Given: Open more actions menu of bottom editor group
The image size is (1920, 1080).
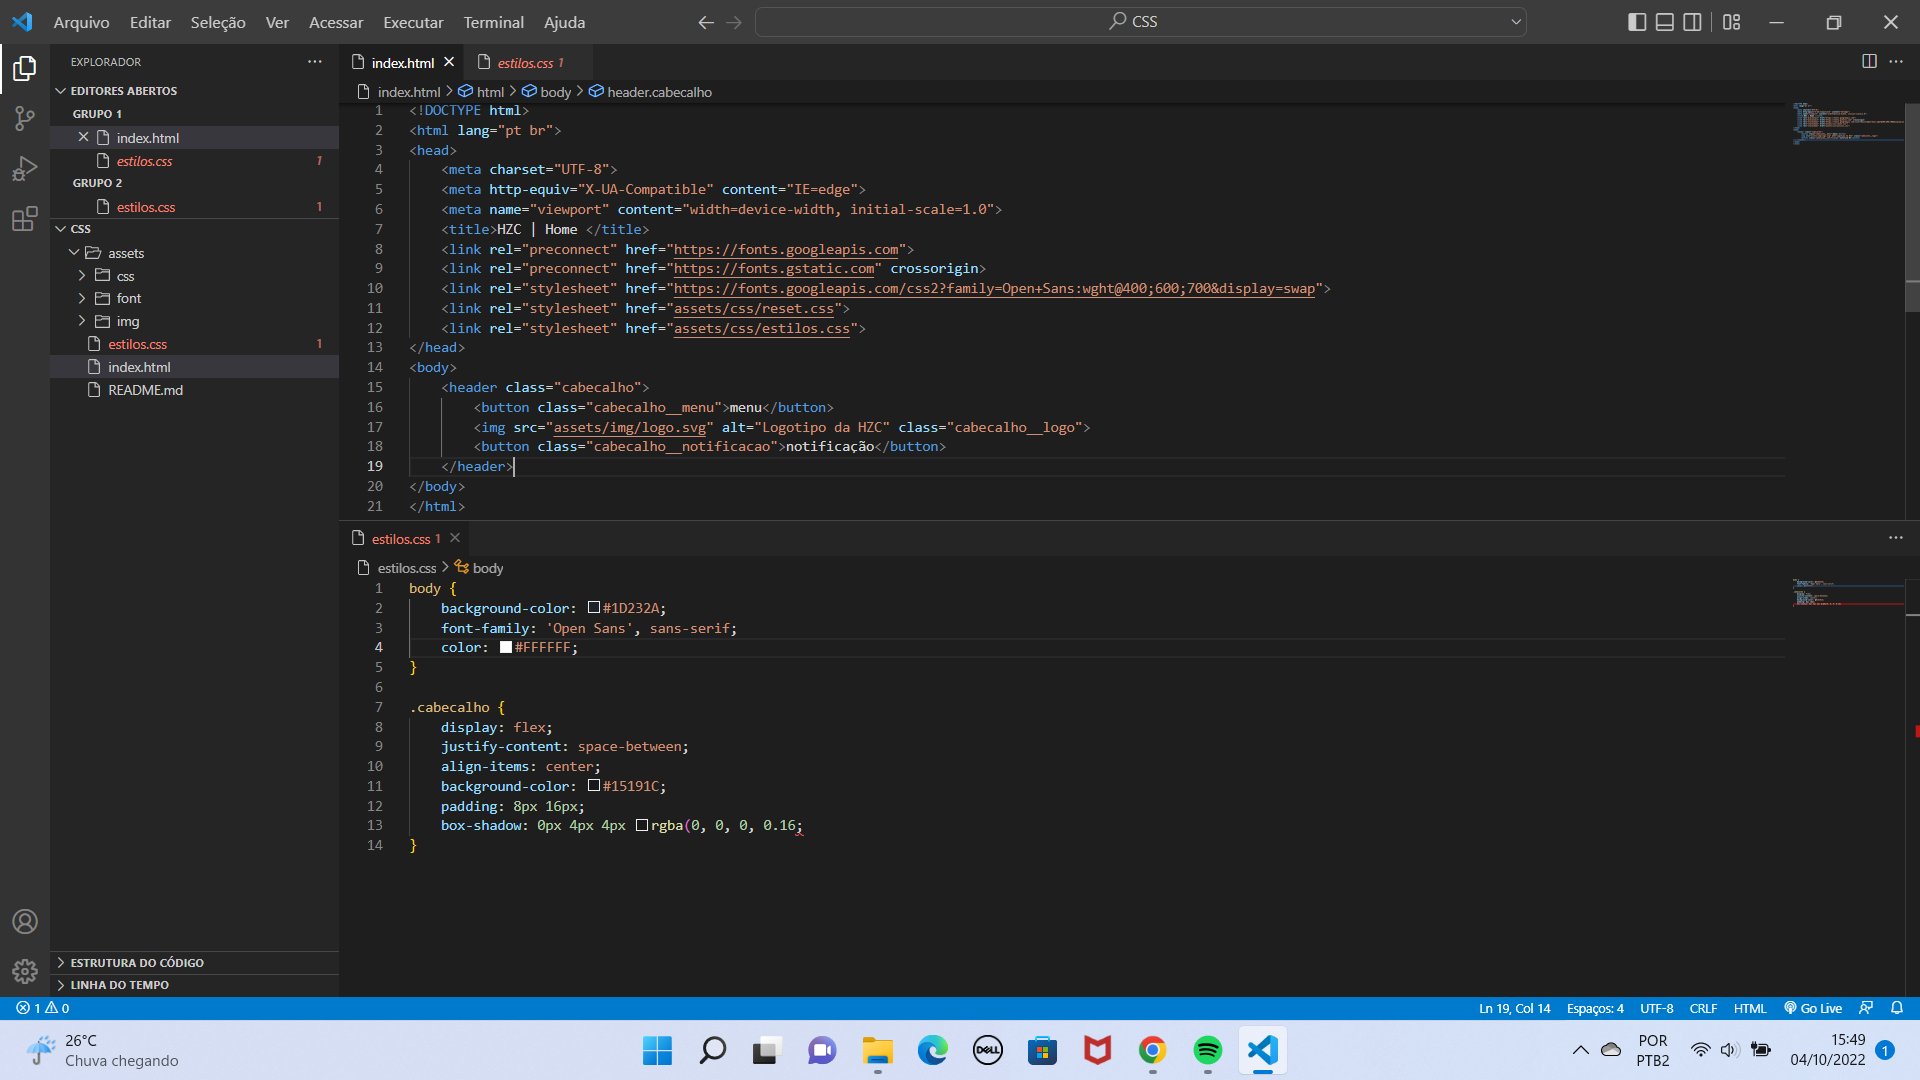Looking at the screenshot, I should coord(1896,537).
